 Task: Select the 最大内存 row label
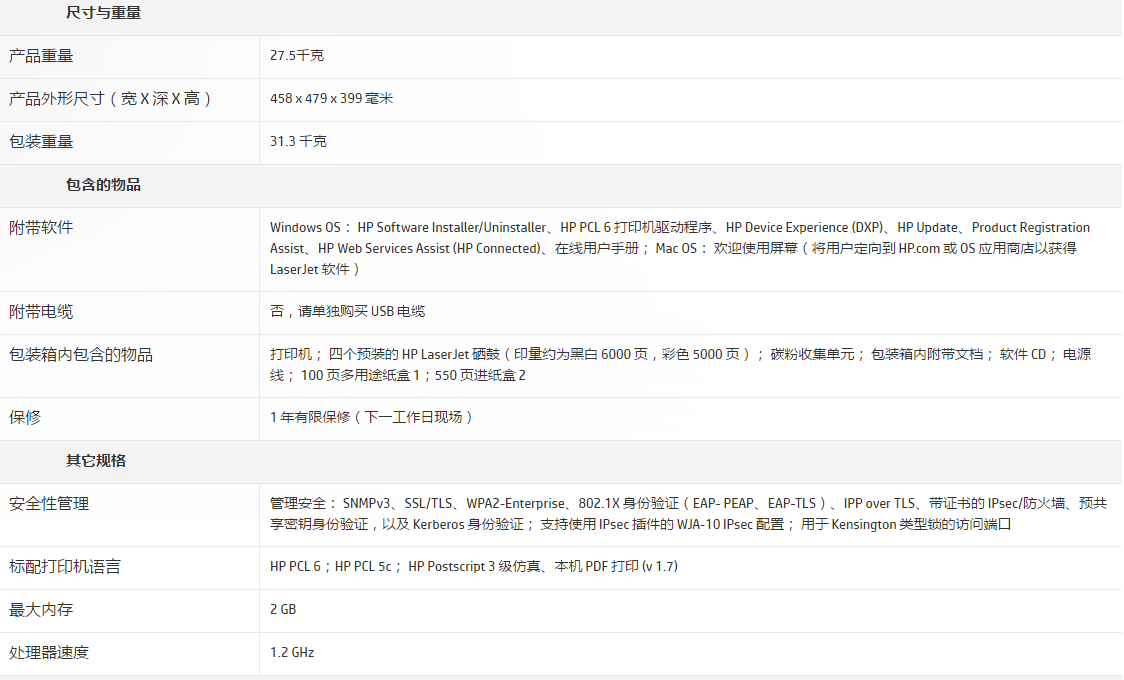click(41, 610)
